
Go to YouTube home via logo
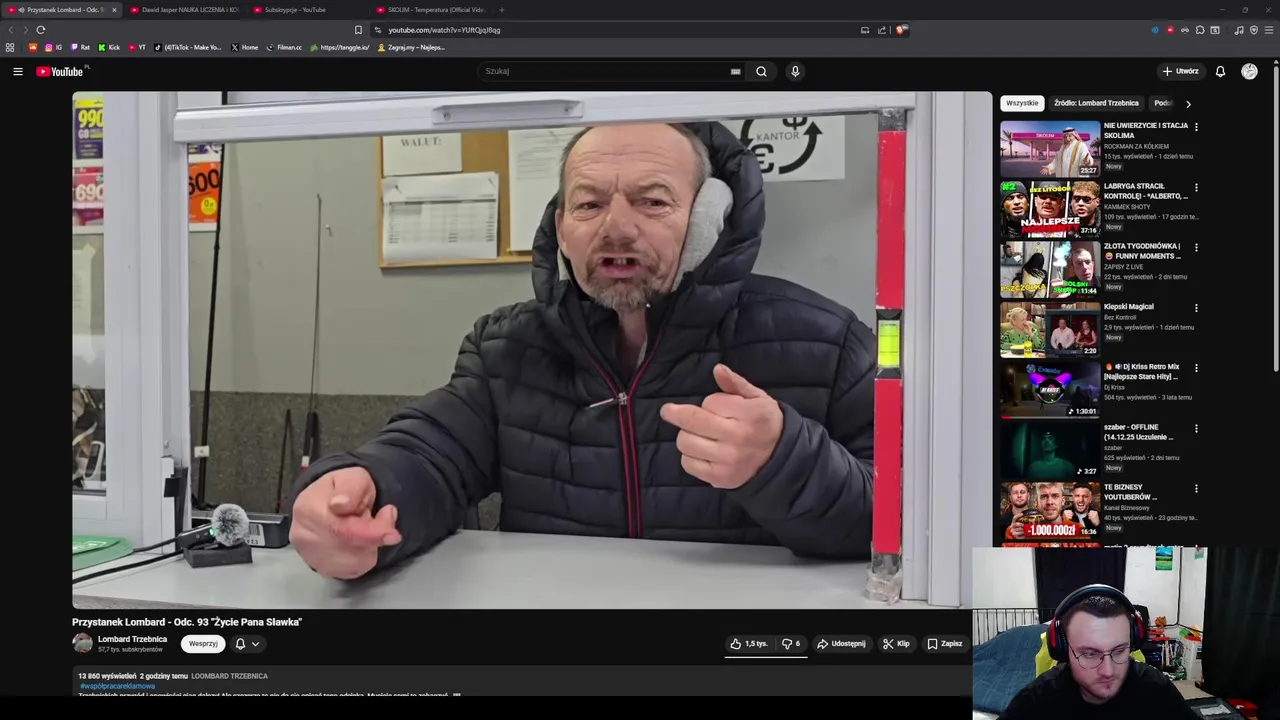pos(61,71)
